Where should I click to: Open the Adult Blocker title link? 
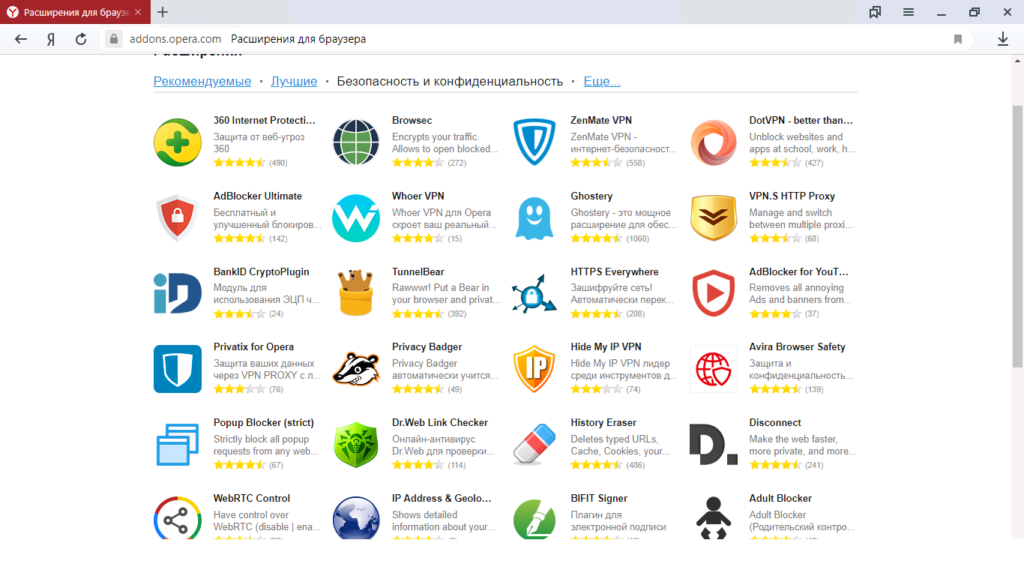point(780,498)
